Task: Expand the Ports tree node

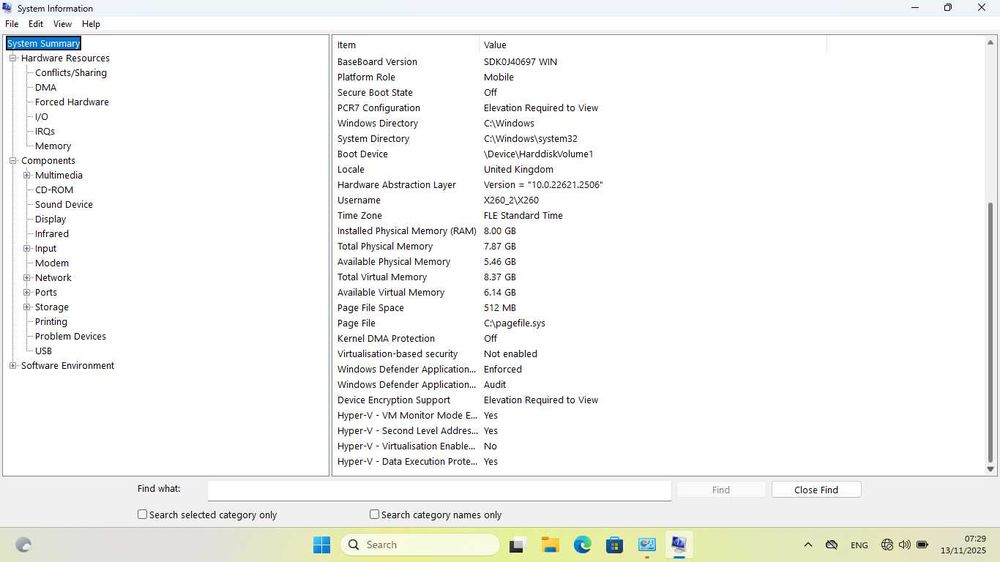Action: coord(27,293)
